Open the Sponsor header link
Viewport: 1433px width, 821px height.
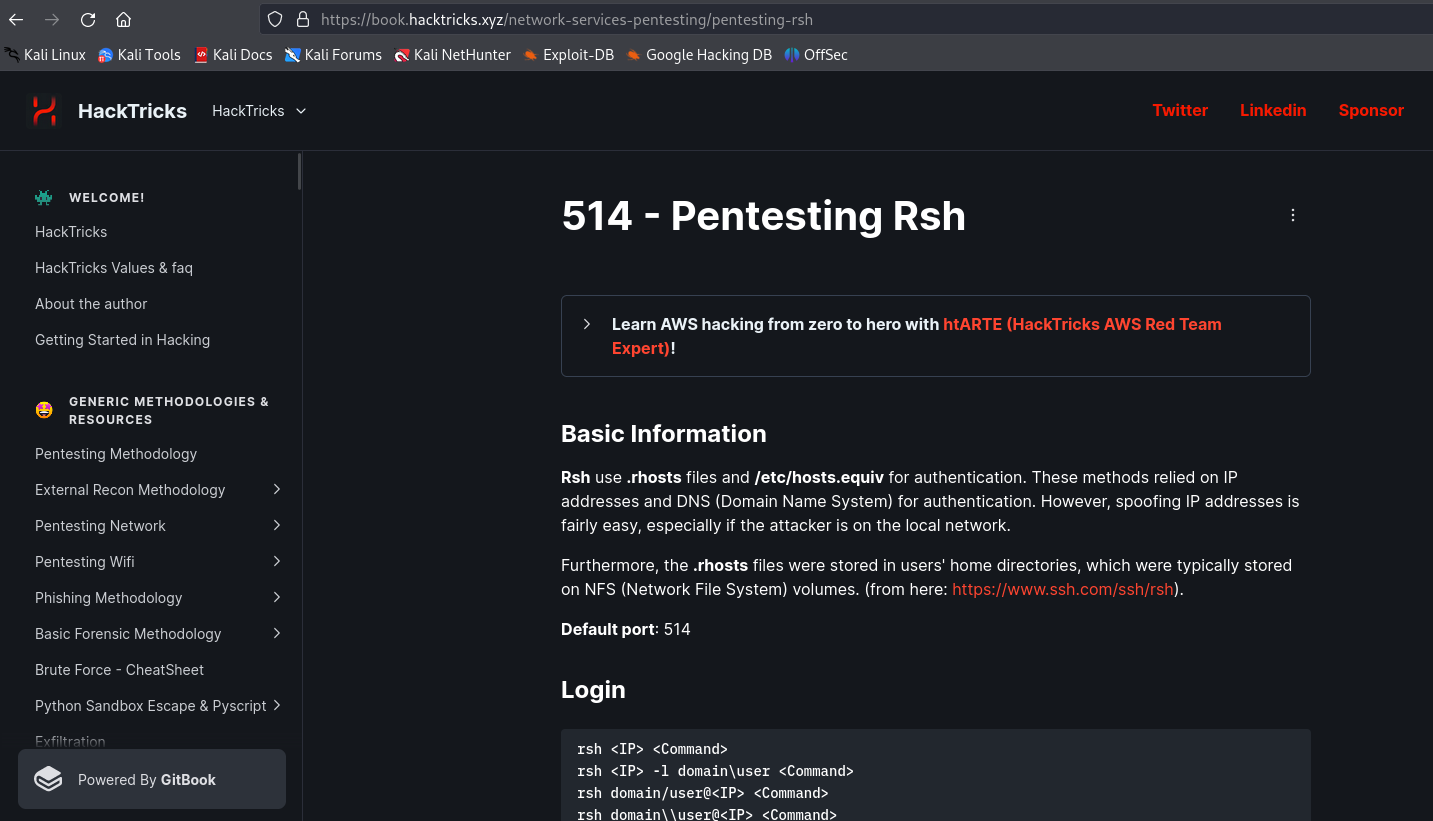click(1371, 110)
